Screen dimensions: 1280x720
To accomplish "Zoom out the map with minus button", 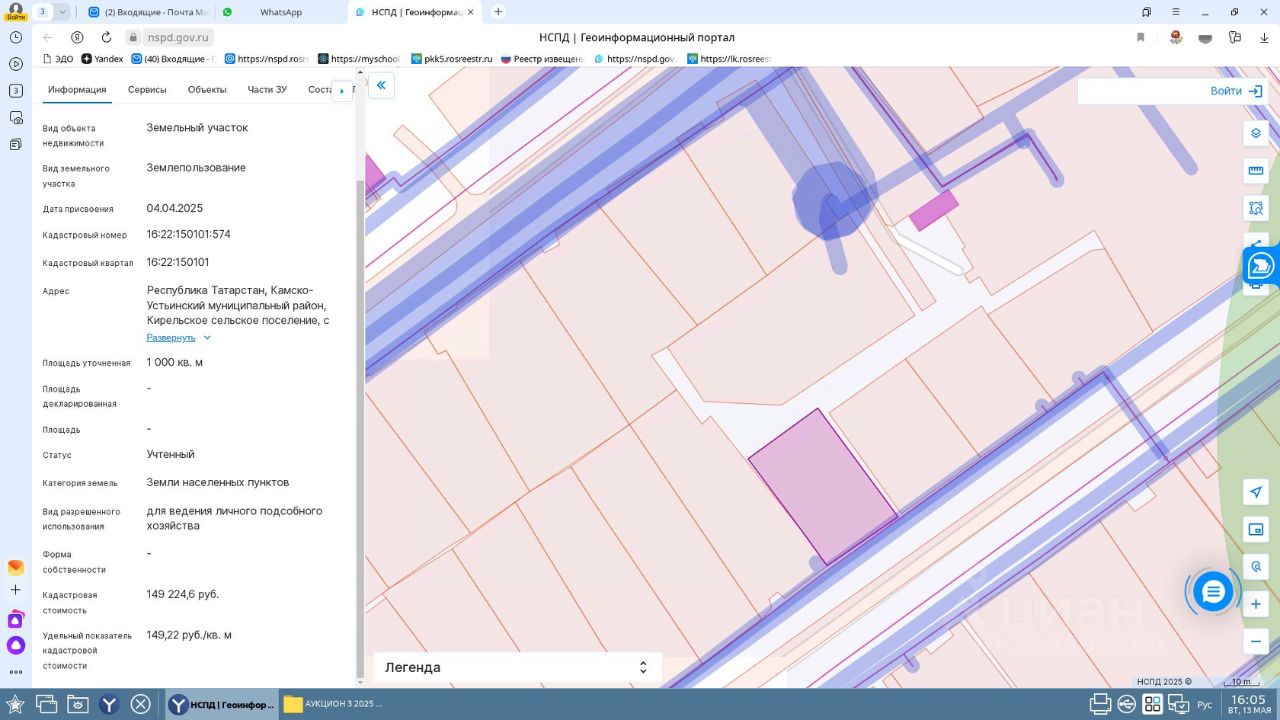I will tap(1256, 641).
